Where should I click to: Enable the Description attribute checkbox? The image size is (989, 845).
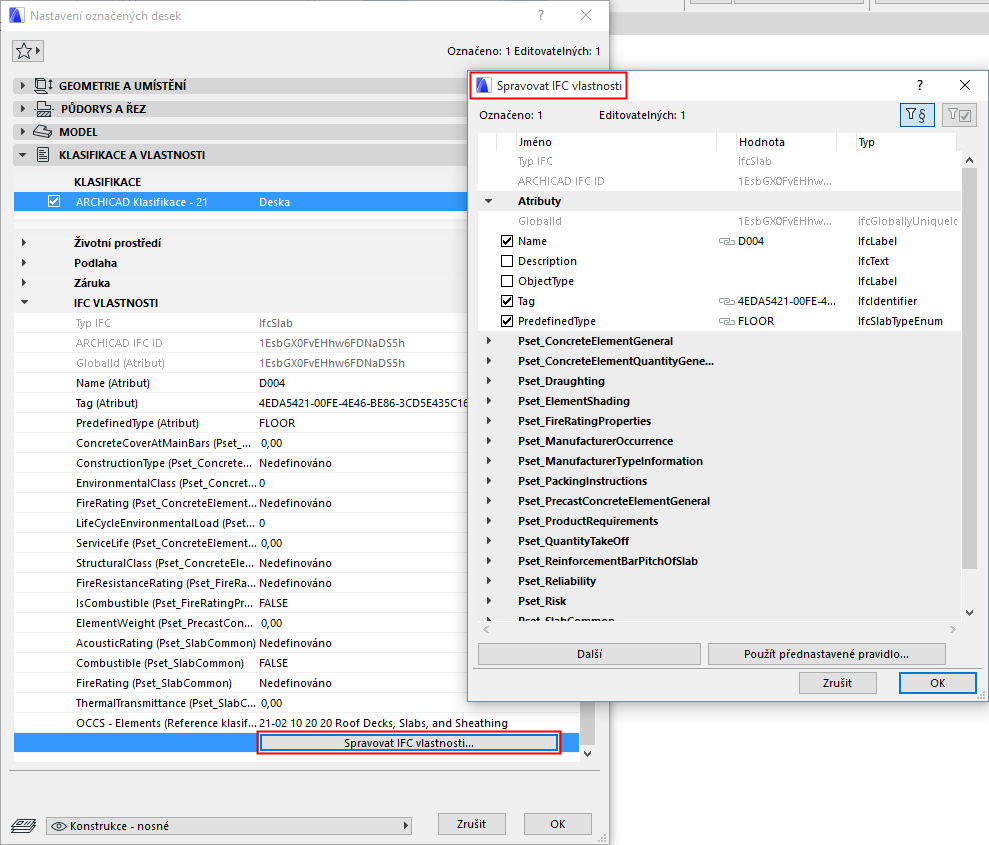[x=508, y=261]
